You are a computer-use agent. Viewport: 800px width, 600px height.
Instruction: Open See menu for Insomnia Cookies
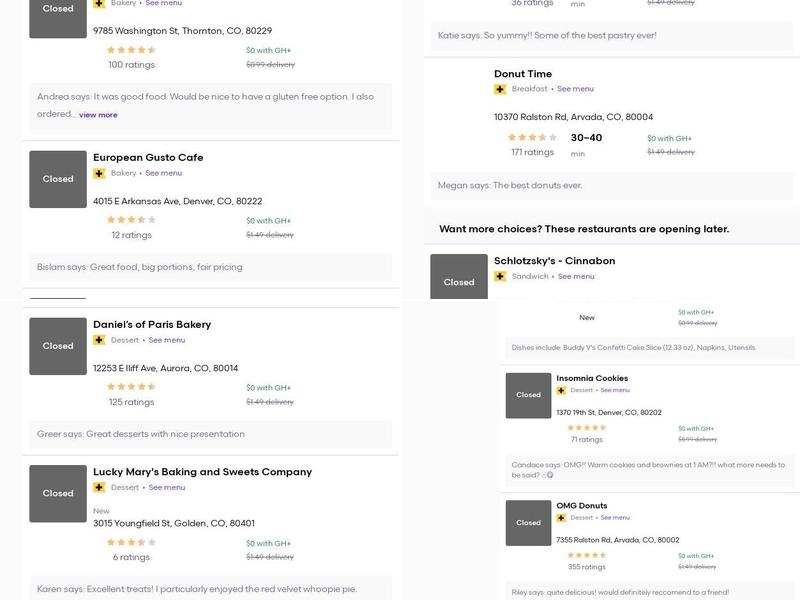point(615,390)
